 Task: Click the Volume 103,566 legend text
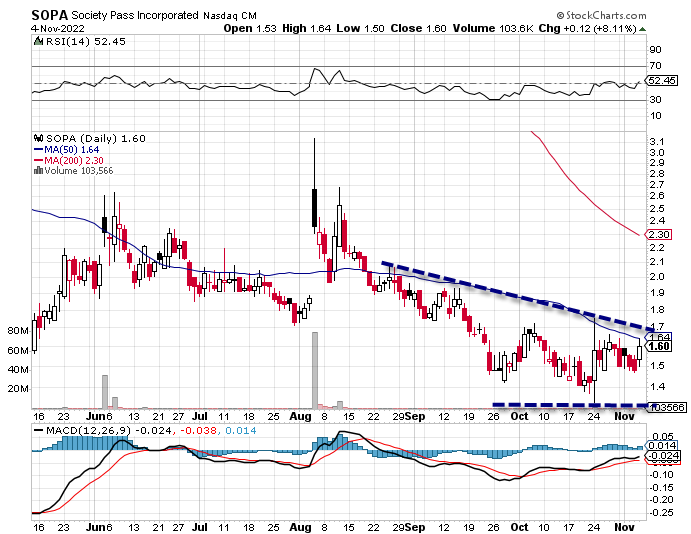pyautogui.click(x=79, y=171)
